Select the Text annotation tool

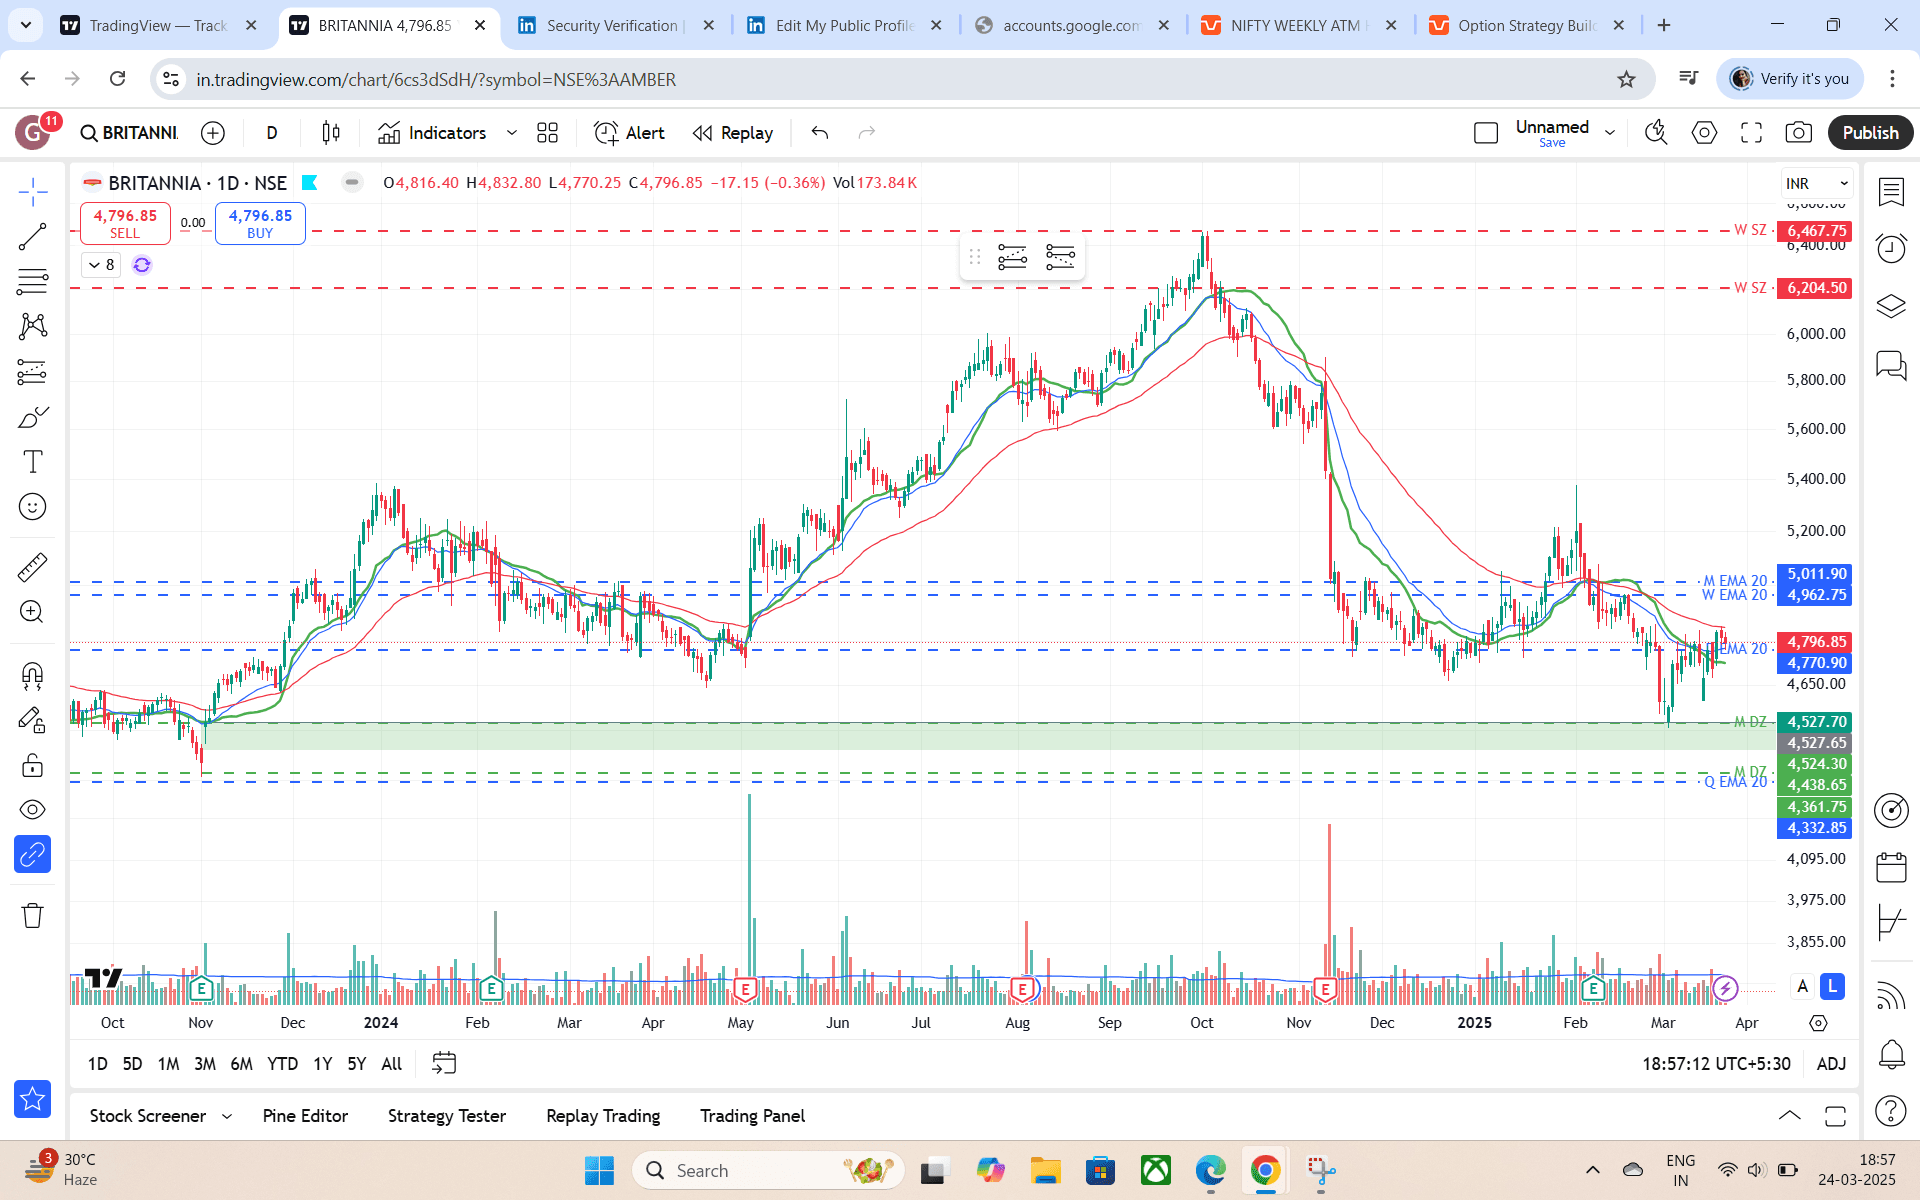pyautogui.click(x=33, y=462)
